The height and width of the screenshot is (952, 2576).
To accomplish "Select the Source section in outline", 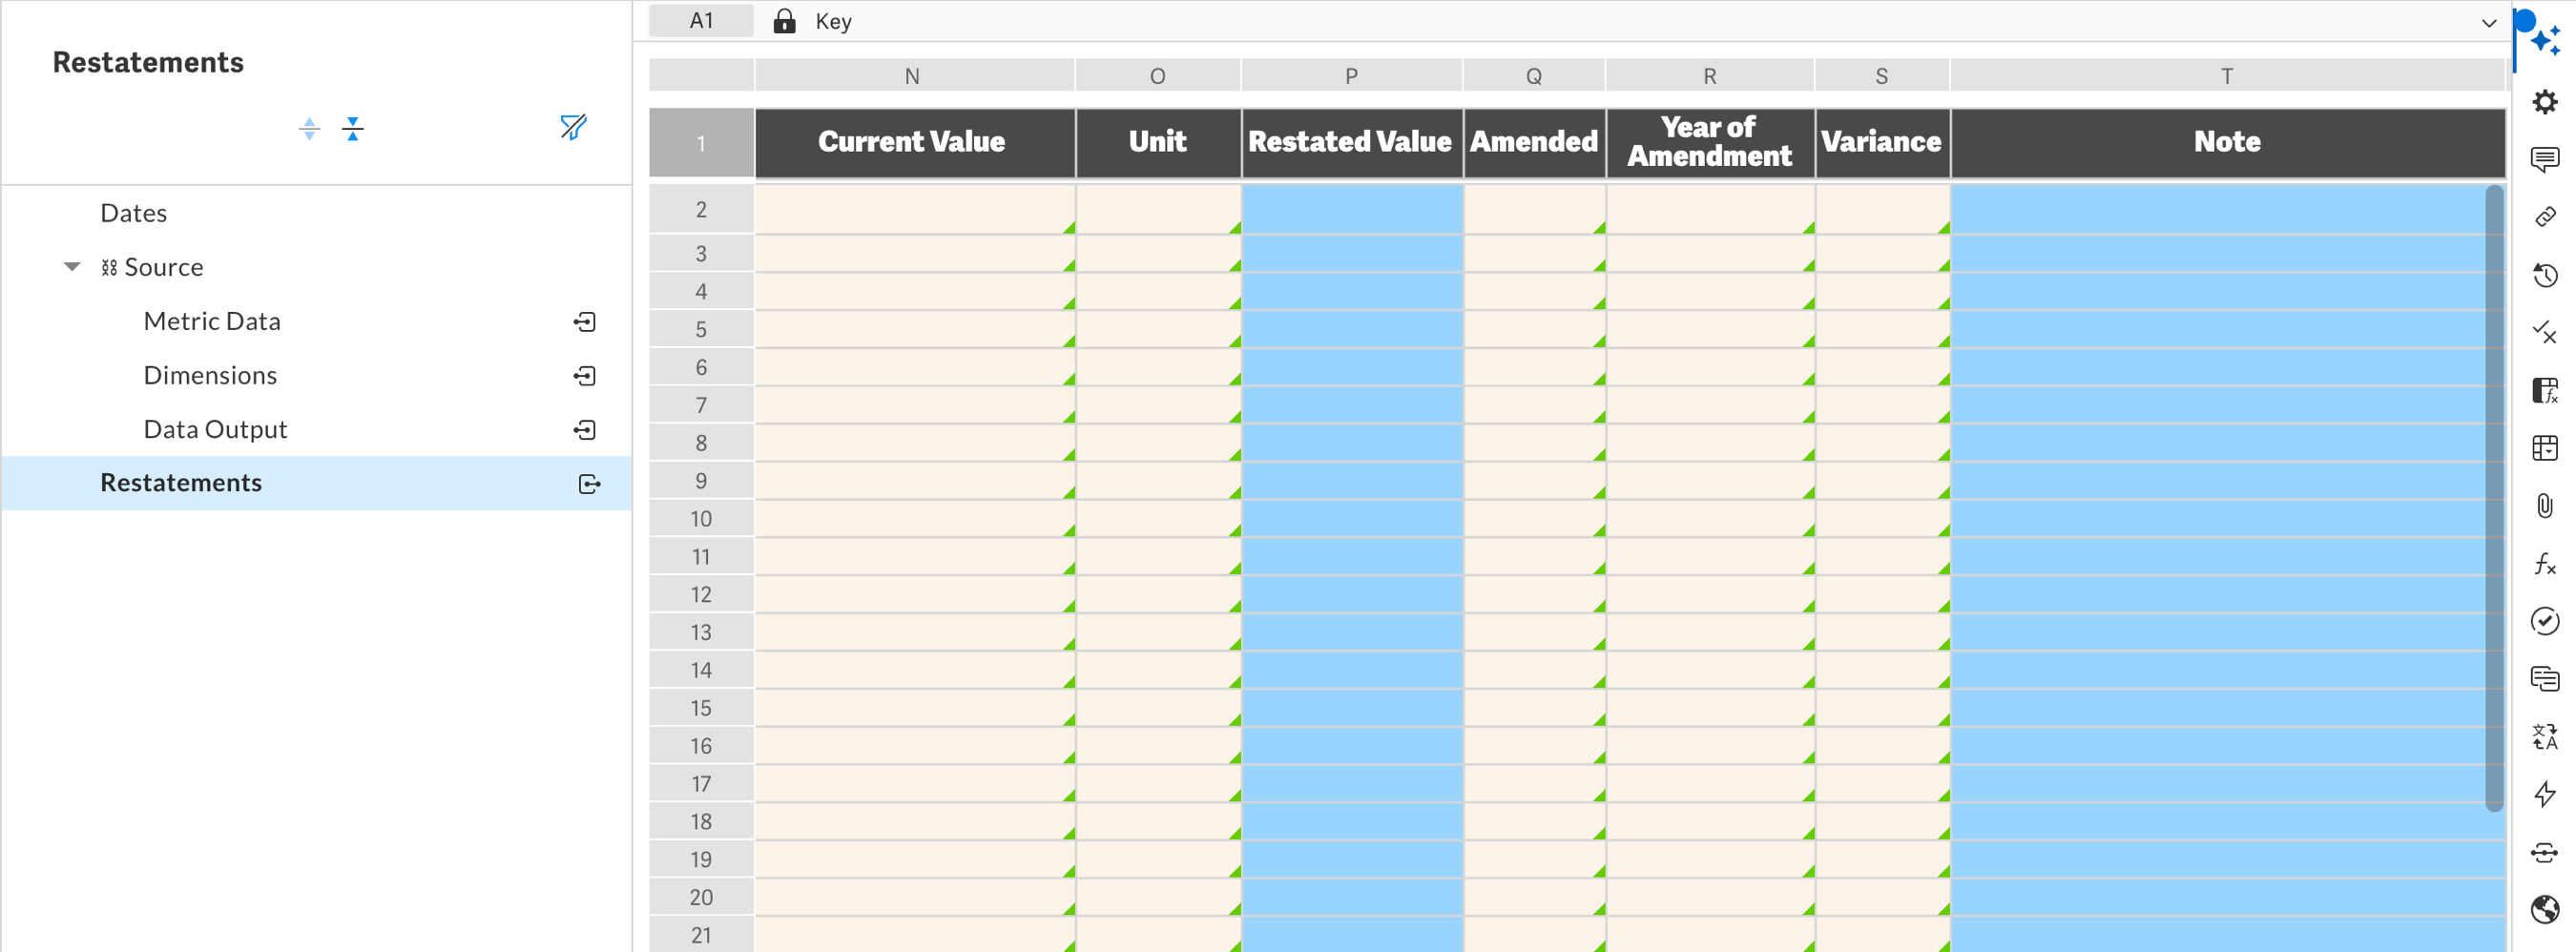I will (163, 267).
